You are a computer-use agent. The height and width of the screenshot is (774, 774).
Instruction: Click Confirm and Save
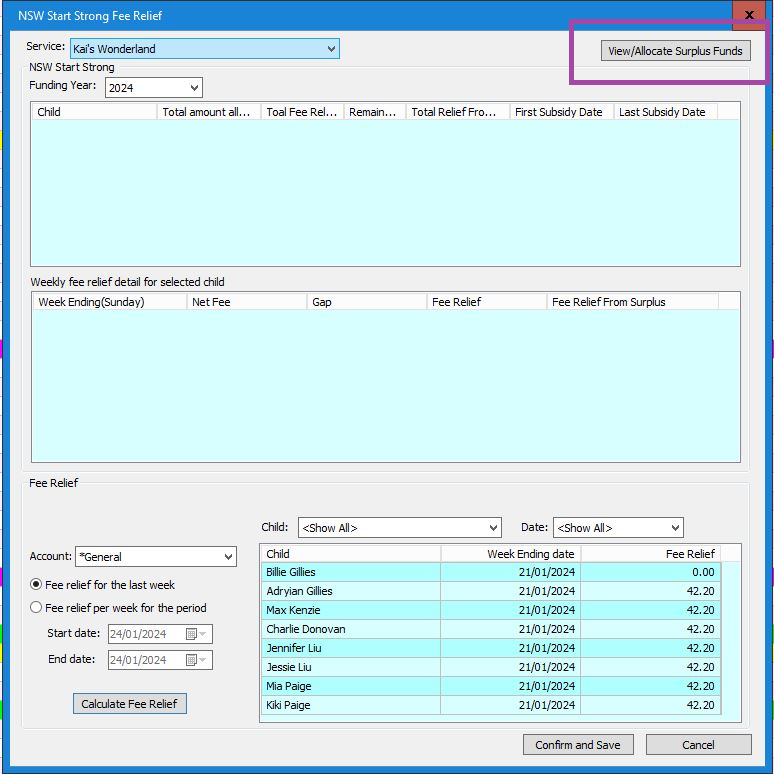(x=577, y=745)
